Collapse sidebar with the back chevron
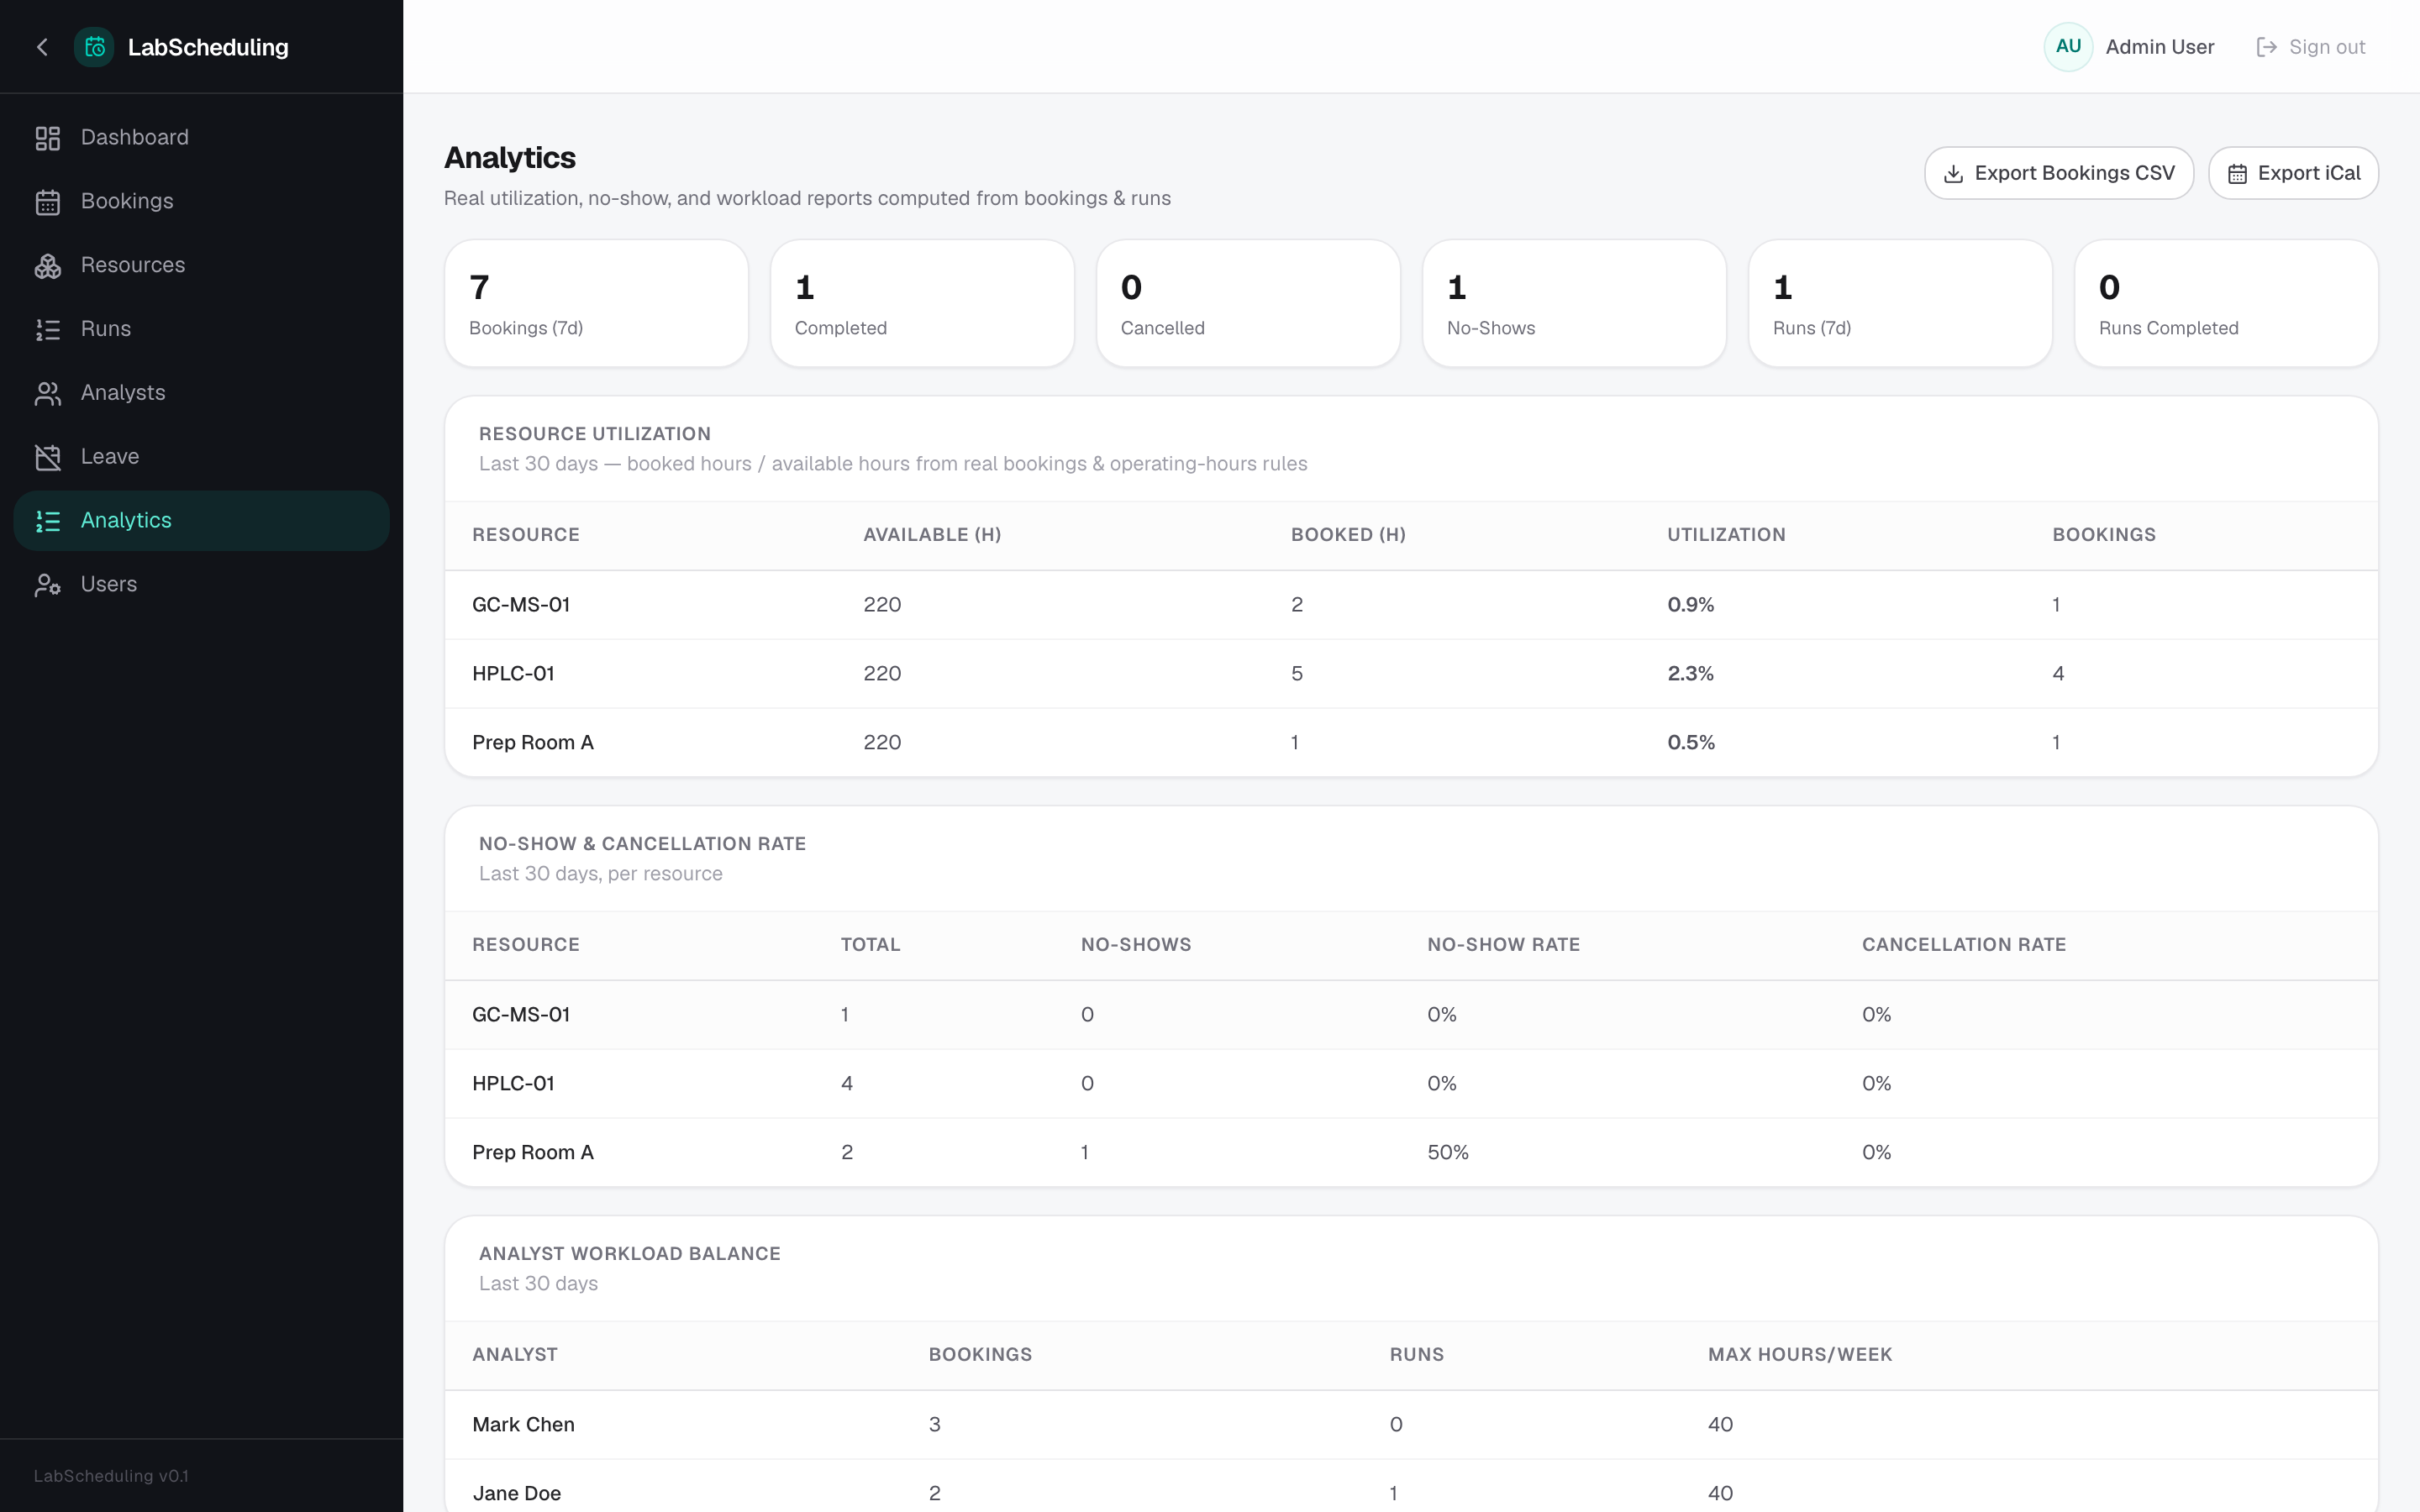Screen dimensions: 2420x1512 (x=42, y=47)
